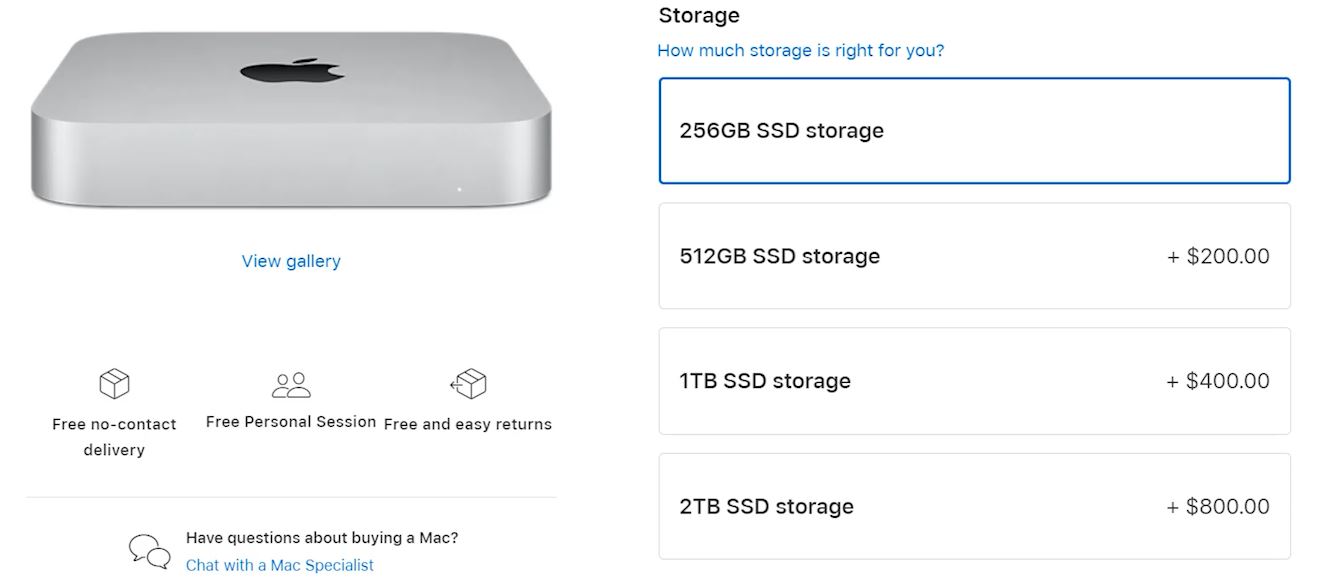The width and height of the screenshot is (1331, 582).
Task: Click the '+ $800.00' price label
Action: [1218, 506]
